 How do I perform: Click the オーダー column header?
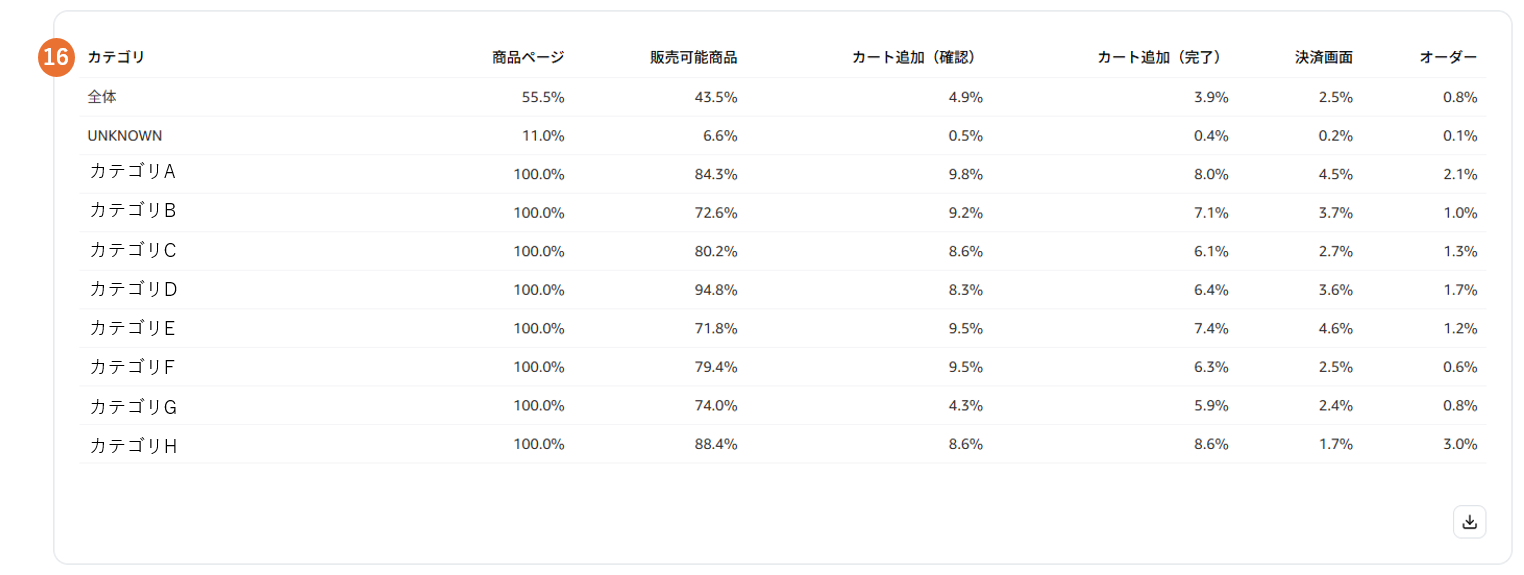pyautogui.click(x=1448, y=58)
